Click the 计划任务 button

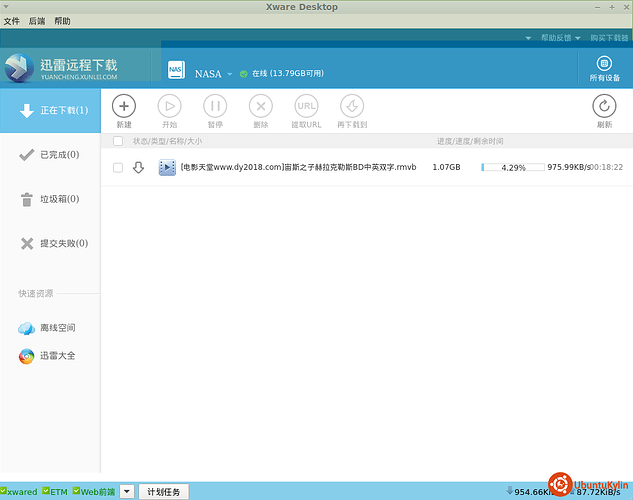[162, 492]
